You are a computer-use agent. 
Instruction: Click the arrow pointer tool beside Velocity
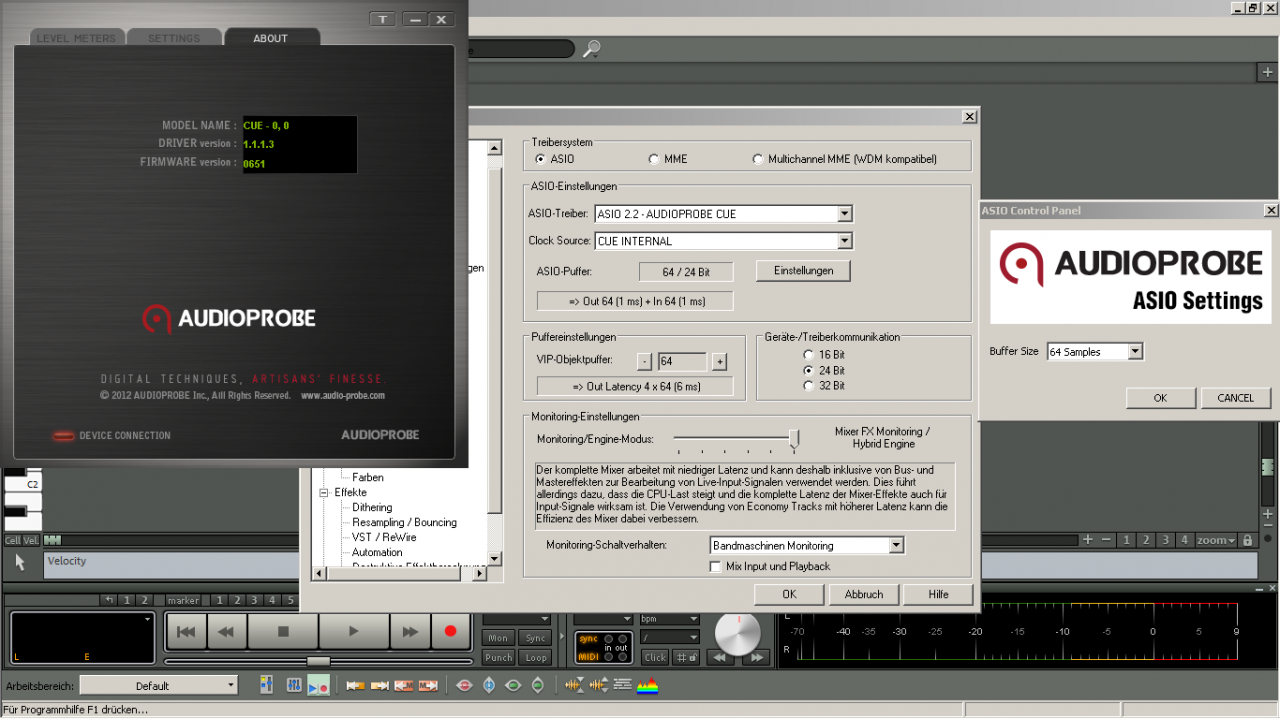click(x=20, y=563)
